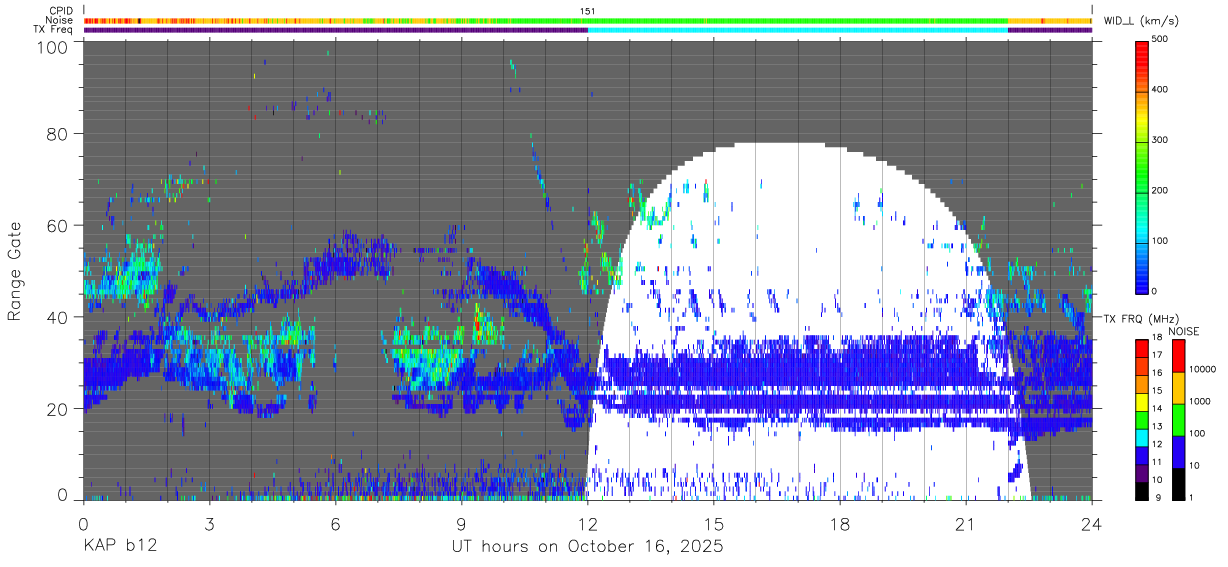
Task: Click the UT hours date axis title
Action: click(587, 547)
